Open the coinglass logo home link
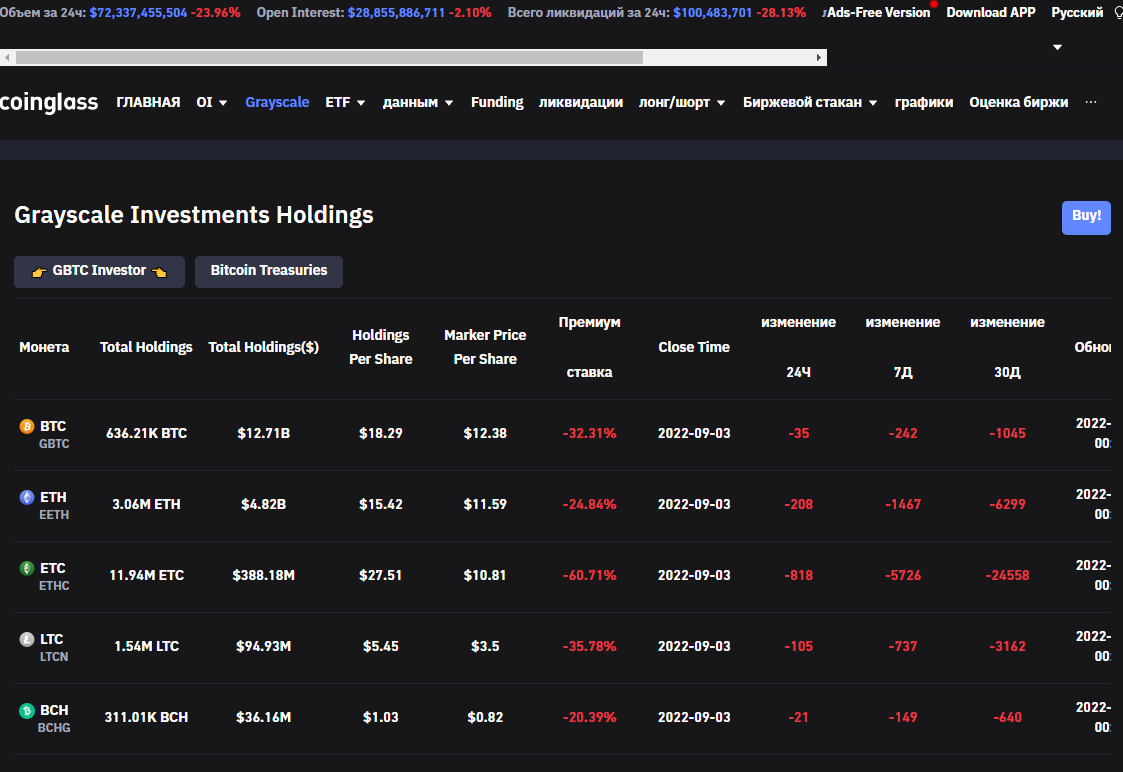This screenshot has height=772, width=1123. coord(49,102)
